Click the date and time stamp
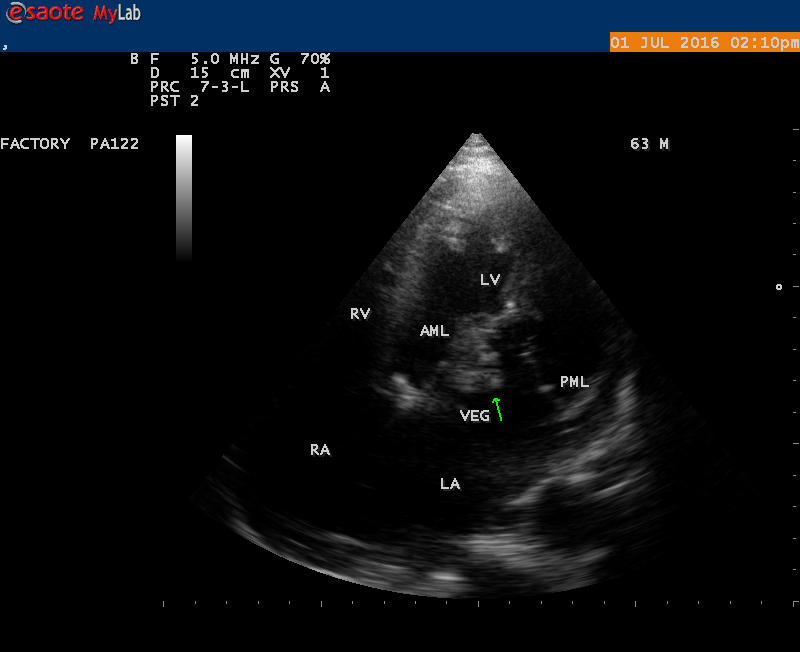The height and width of the screenshot is (652, 800). [x=704, y=43]
